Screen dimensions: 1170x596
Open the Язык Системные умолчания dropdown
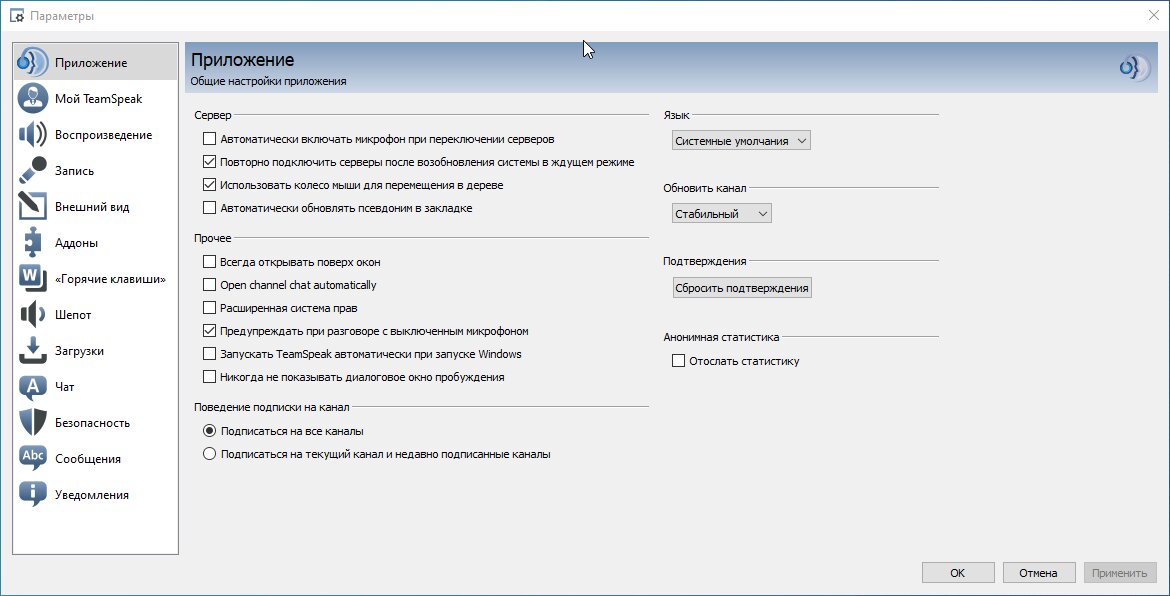tap(741, 141)
